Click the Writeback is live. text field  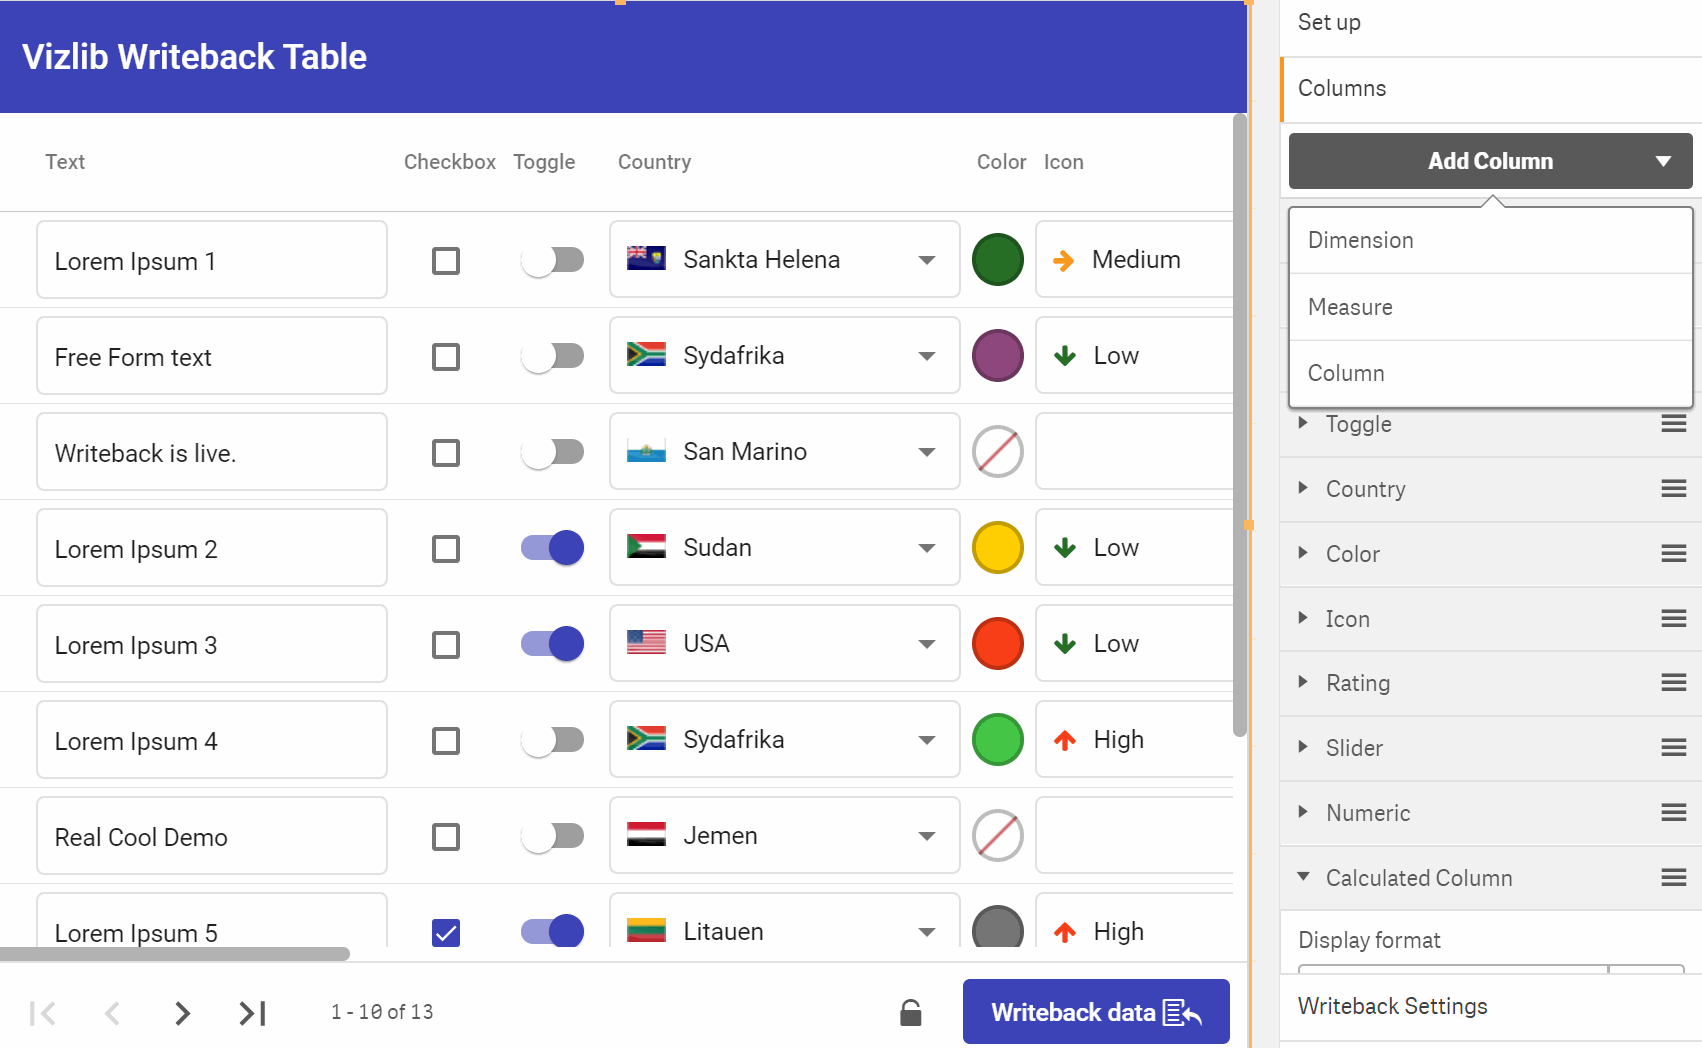coord(212,452)
